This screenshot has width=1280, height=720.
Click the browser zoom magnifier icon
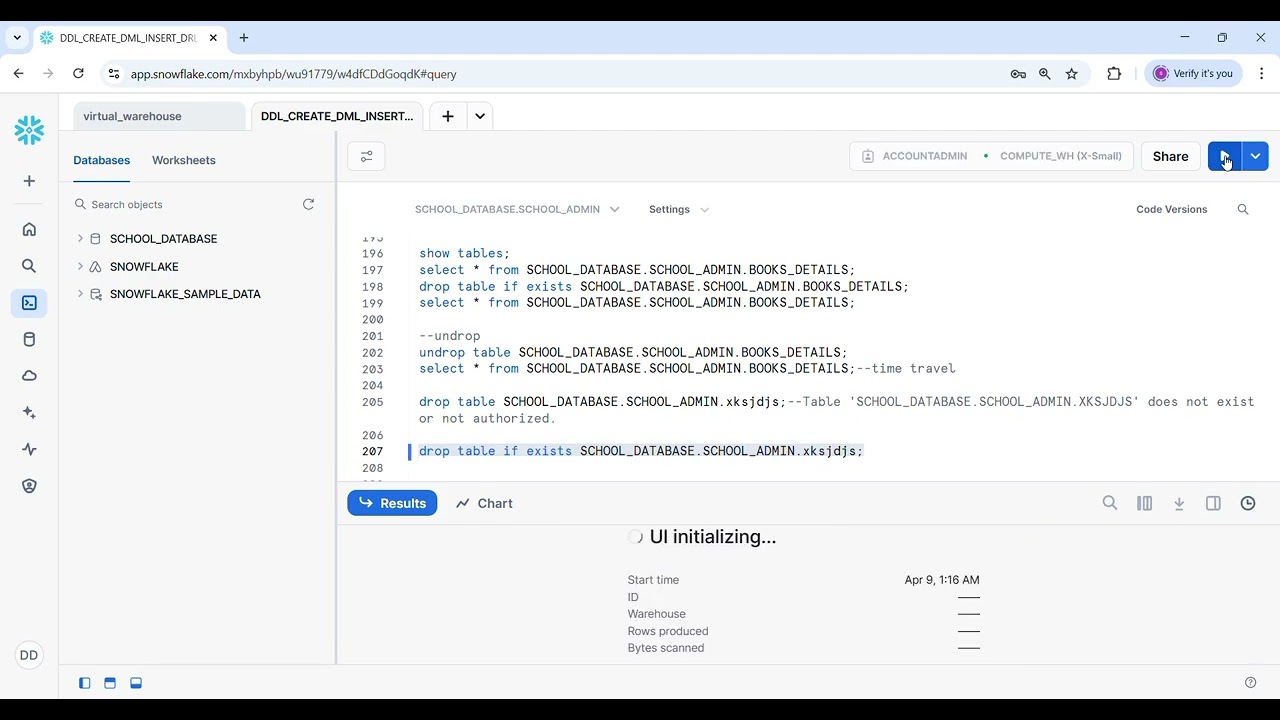pos(1045,74)
